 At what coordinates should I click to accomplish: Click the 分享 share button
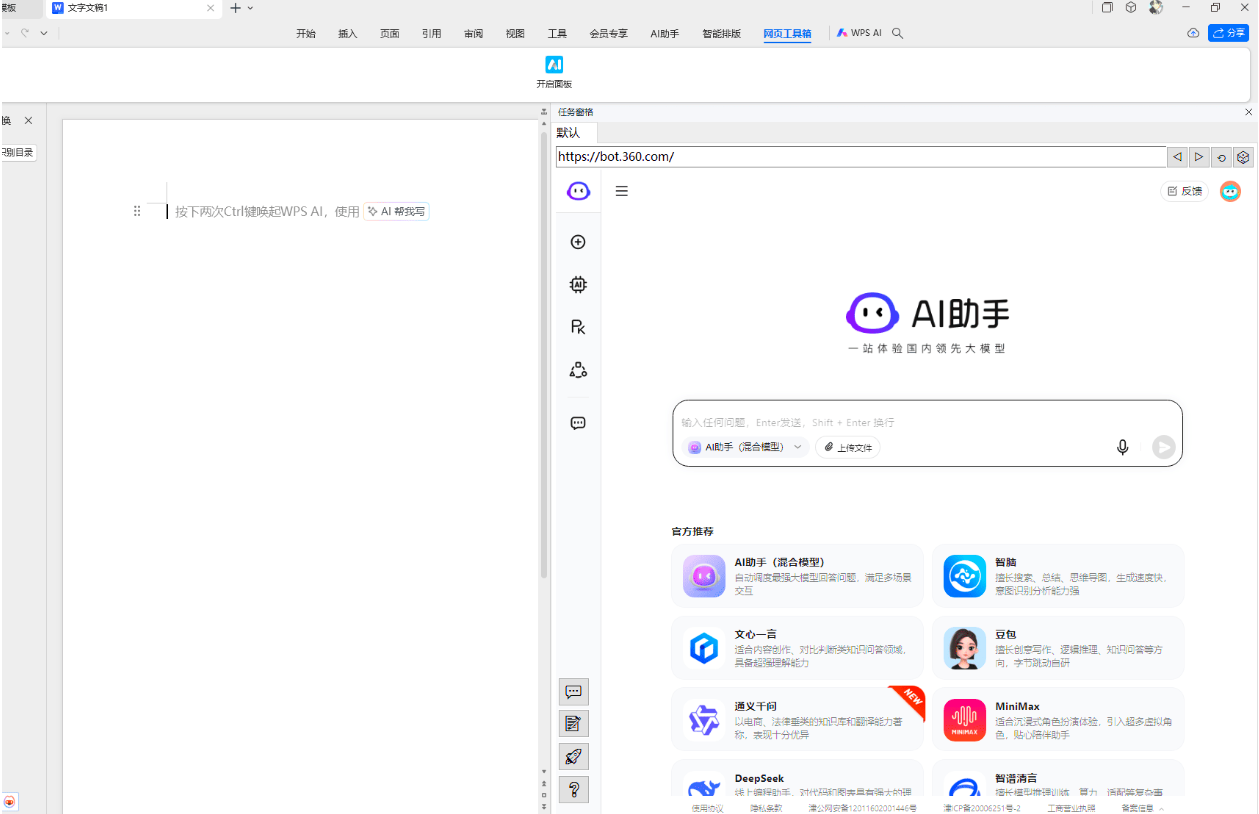tap(1229, 33)
